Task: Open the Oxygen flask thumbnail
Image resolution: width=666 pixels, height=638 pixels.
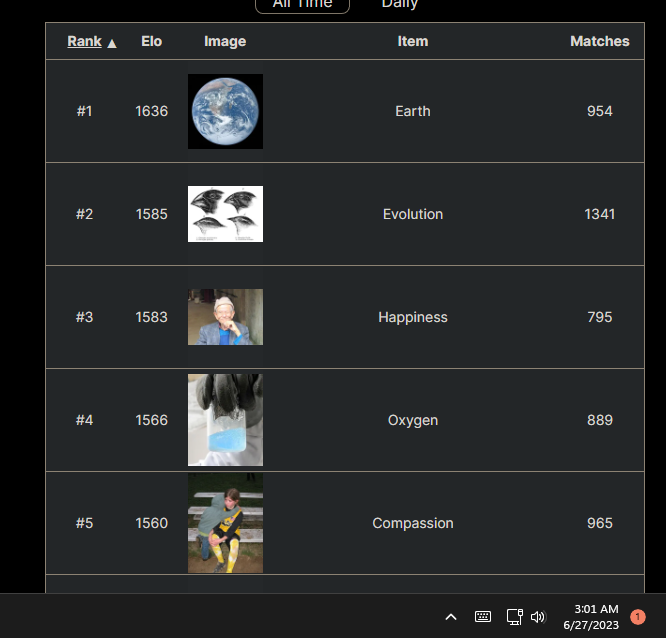Action: tap(226, 420)
